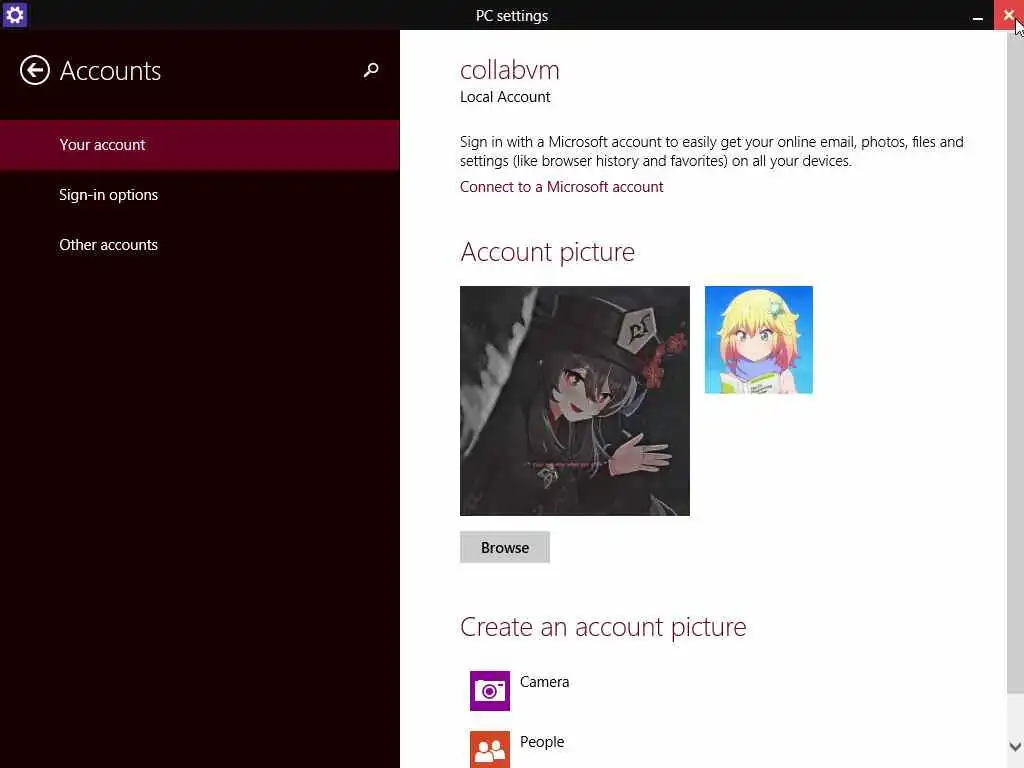Choose the blonde anime girl previous picture

point(759,340)
